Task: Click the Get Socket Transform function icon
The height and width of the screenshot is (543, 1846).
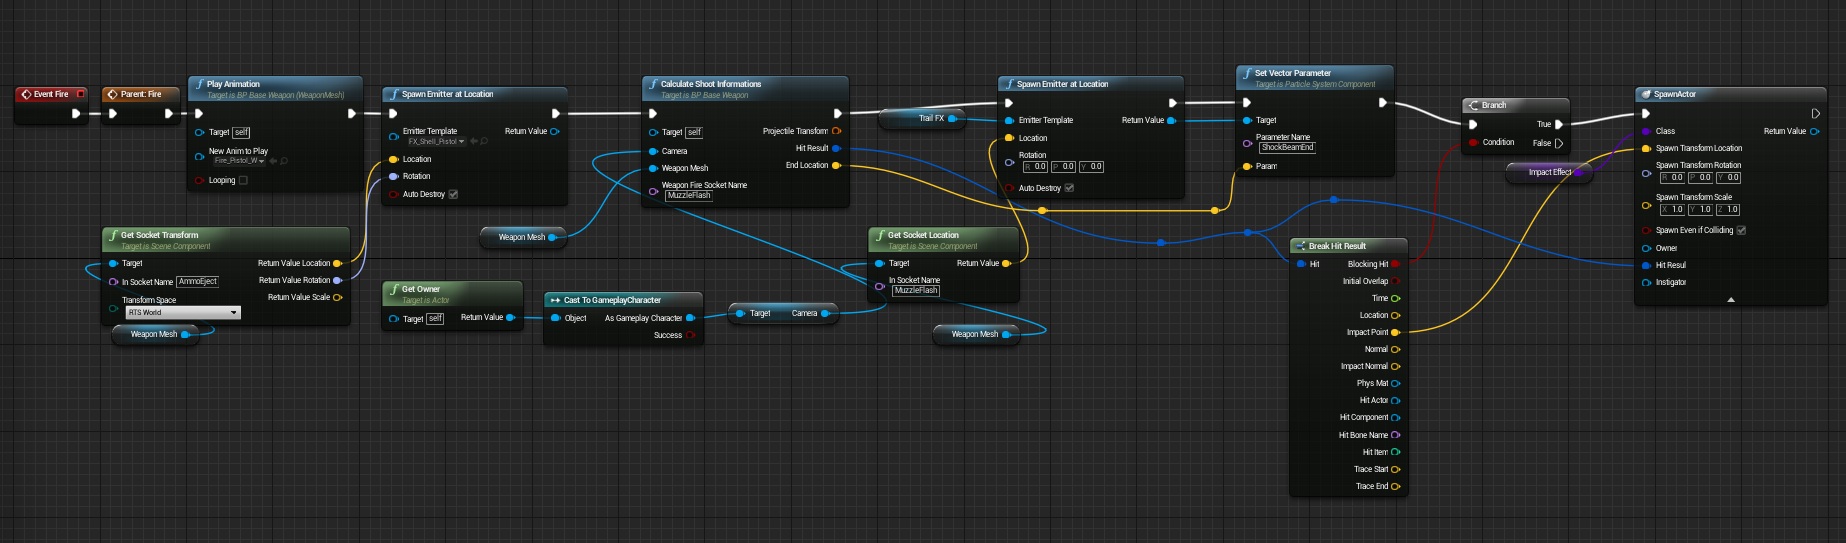Action: [x=114, y=235]
